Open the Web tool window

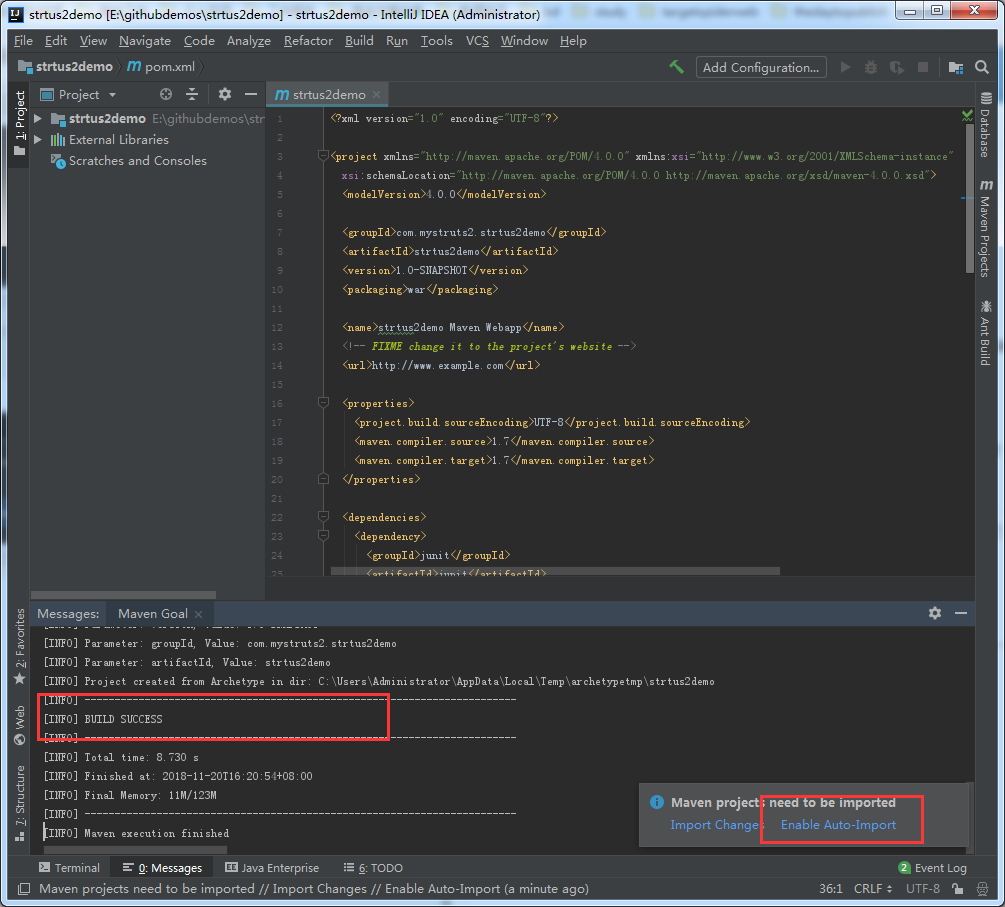20,725
